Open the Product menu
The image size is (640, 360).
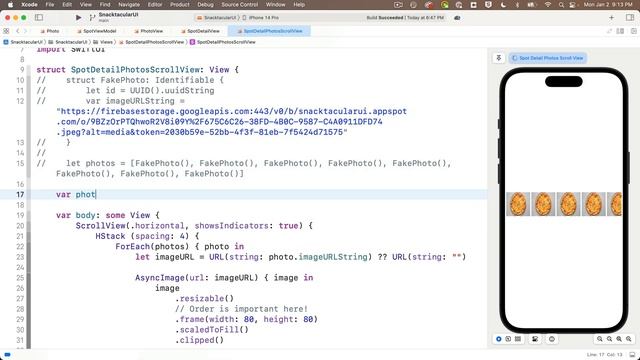coord(180,4)
